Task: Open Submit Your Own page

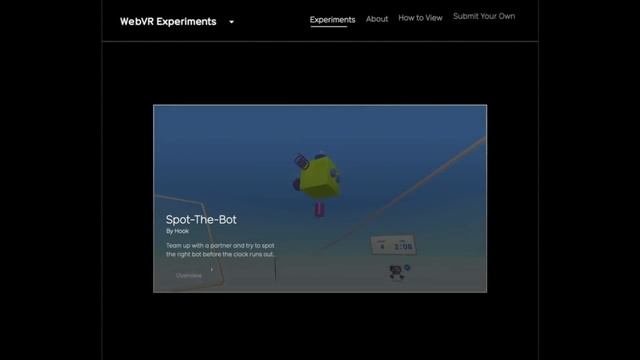Action: pos(484,16)
